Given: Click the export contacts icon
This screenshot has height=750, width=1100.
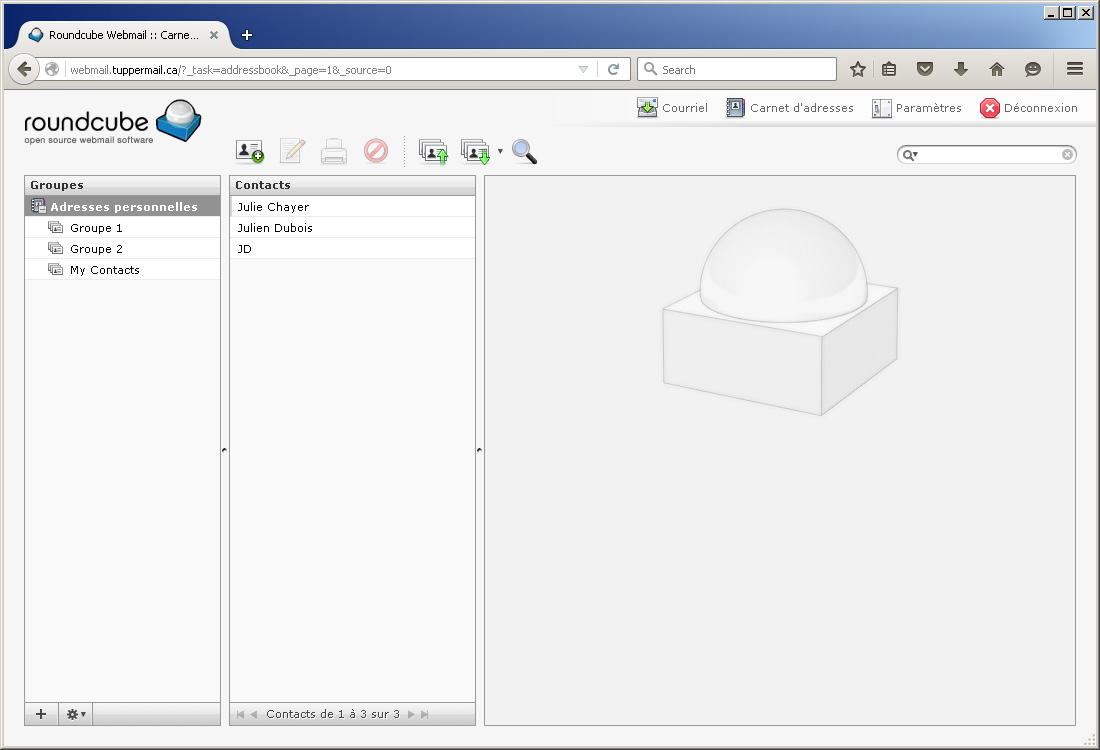Looking at the screenshot, I should point(475,151).
